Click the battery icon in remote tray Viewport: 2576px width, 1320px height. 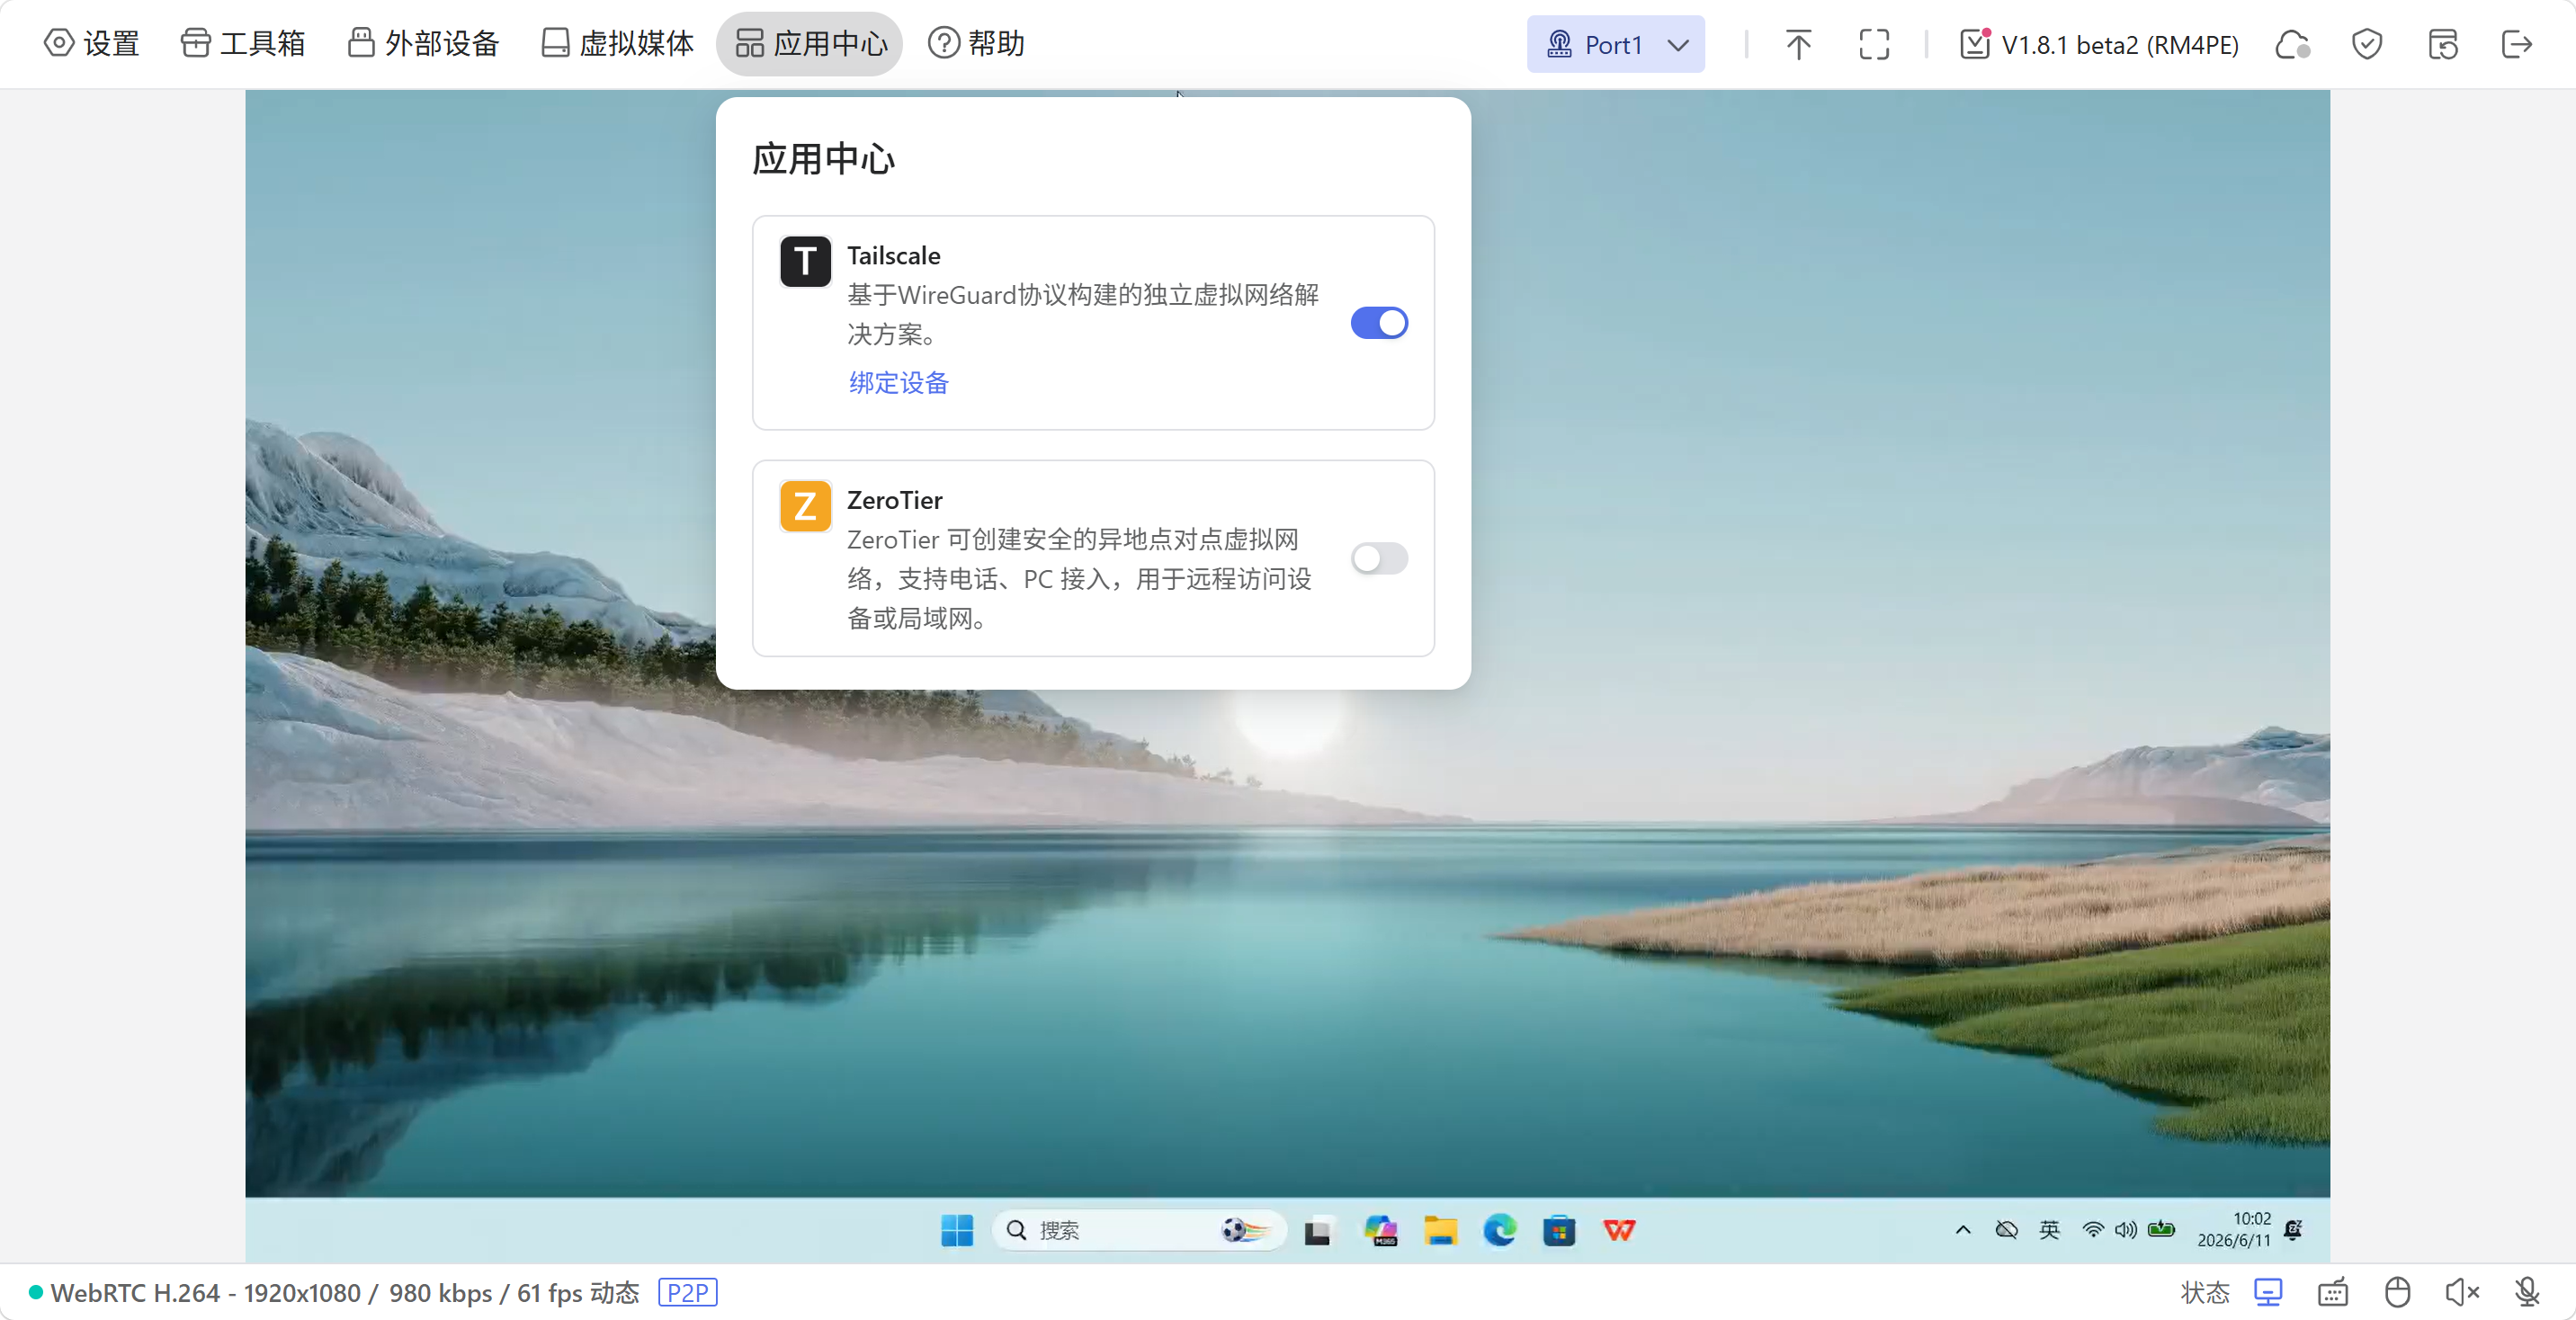coord(2161,1229)
